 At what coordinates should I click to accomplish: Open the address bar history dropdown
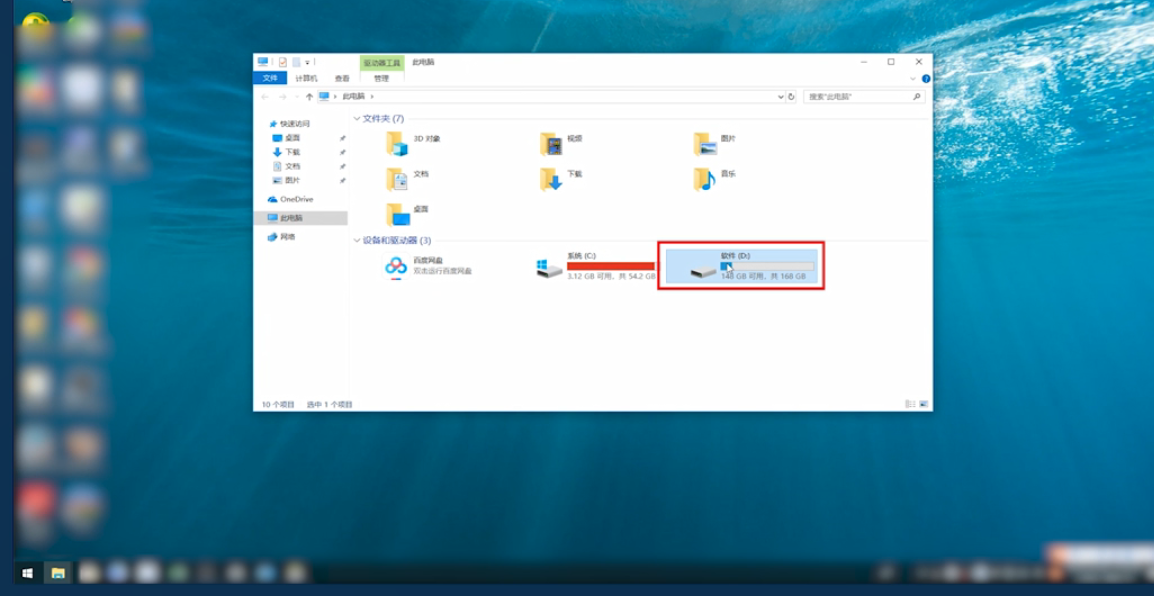pos(780,97)
